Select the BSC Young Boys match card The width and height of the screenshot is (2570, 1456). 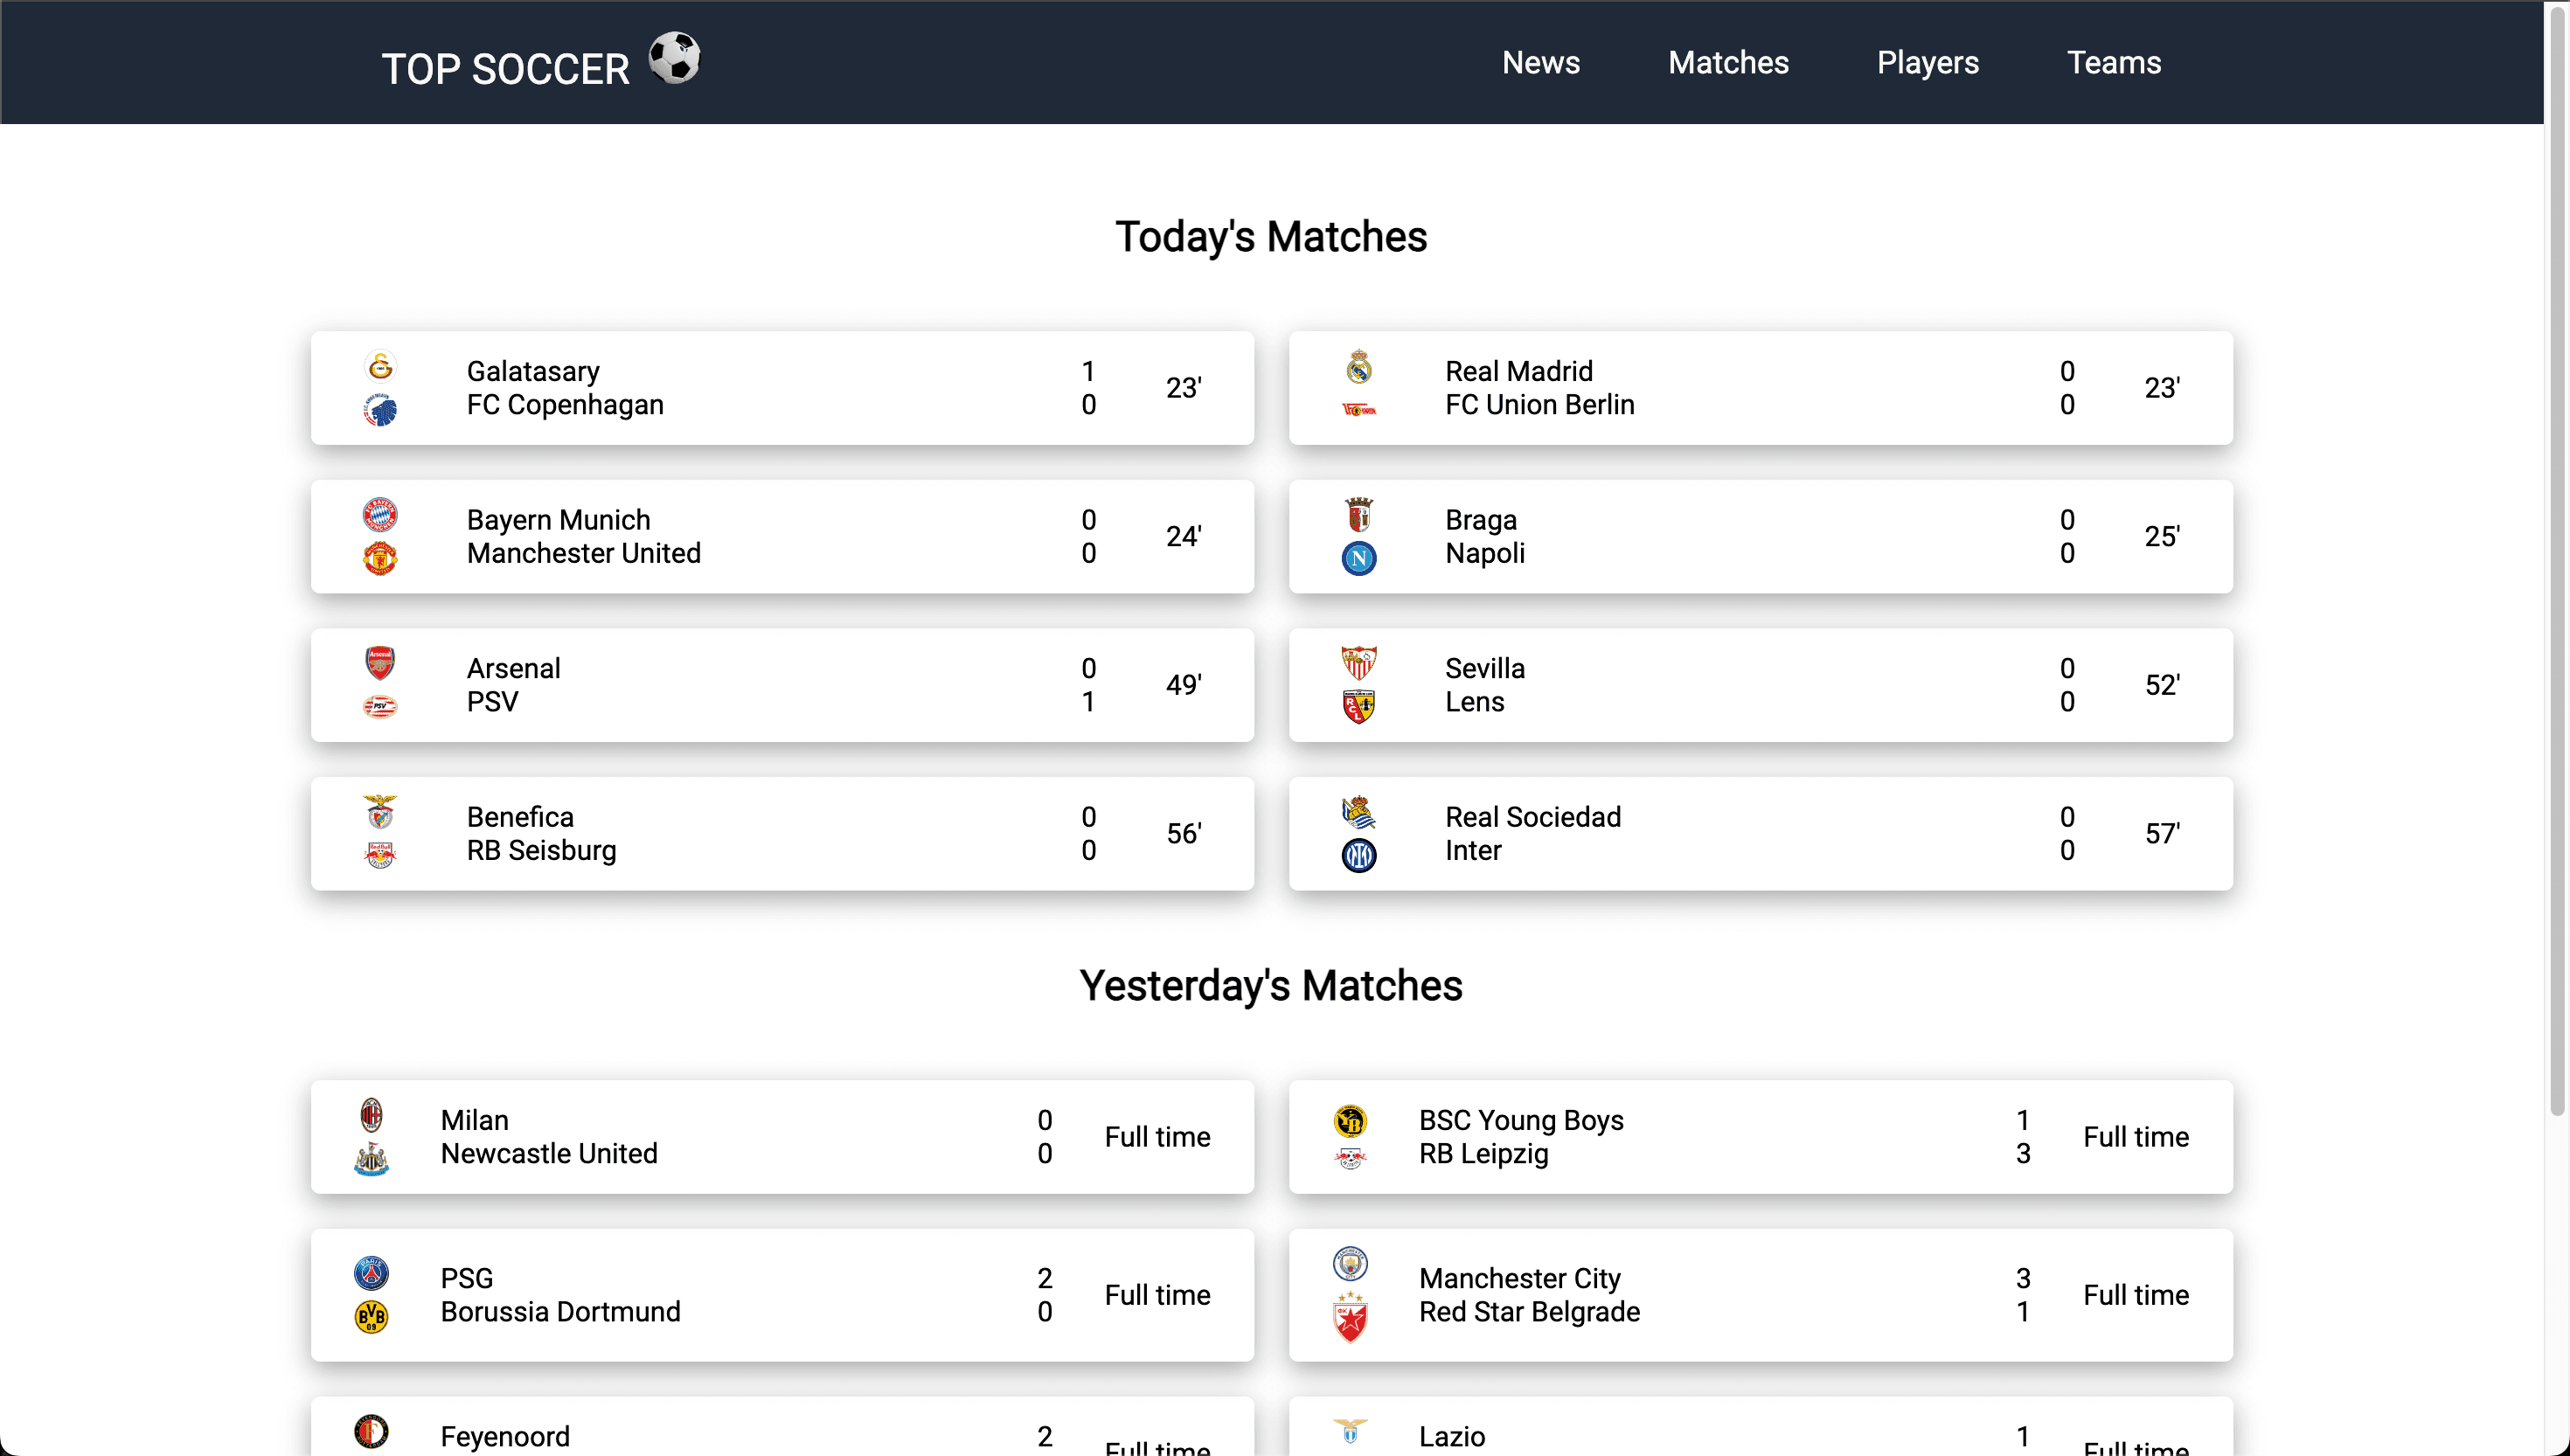point(1760,1137)
